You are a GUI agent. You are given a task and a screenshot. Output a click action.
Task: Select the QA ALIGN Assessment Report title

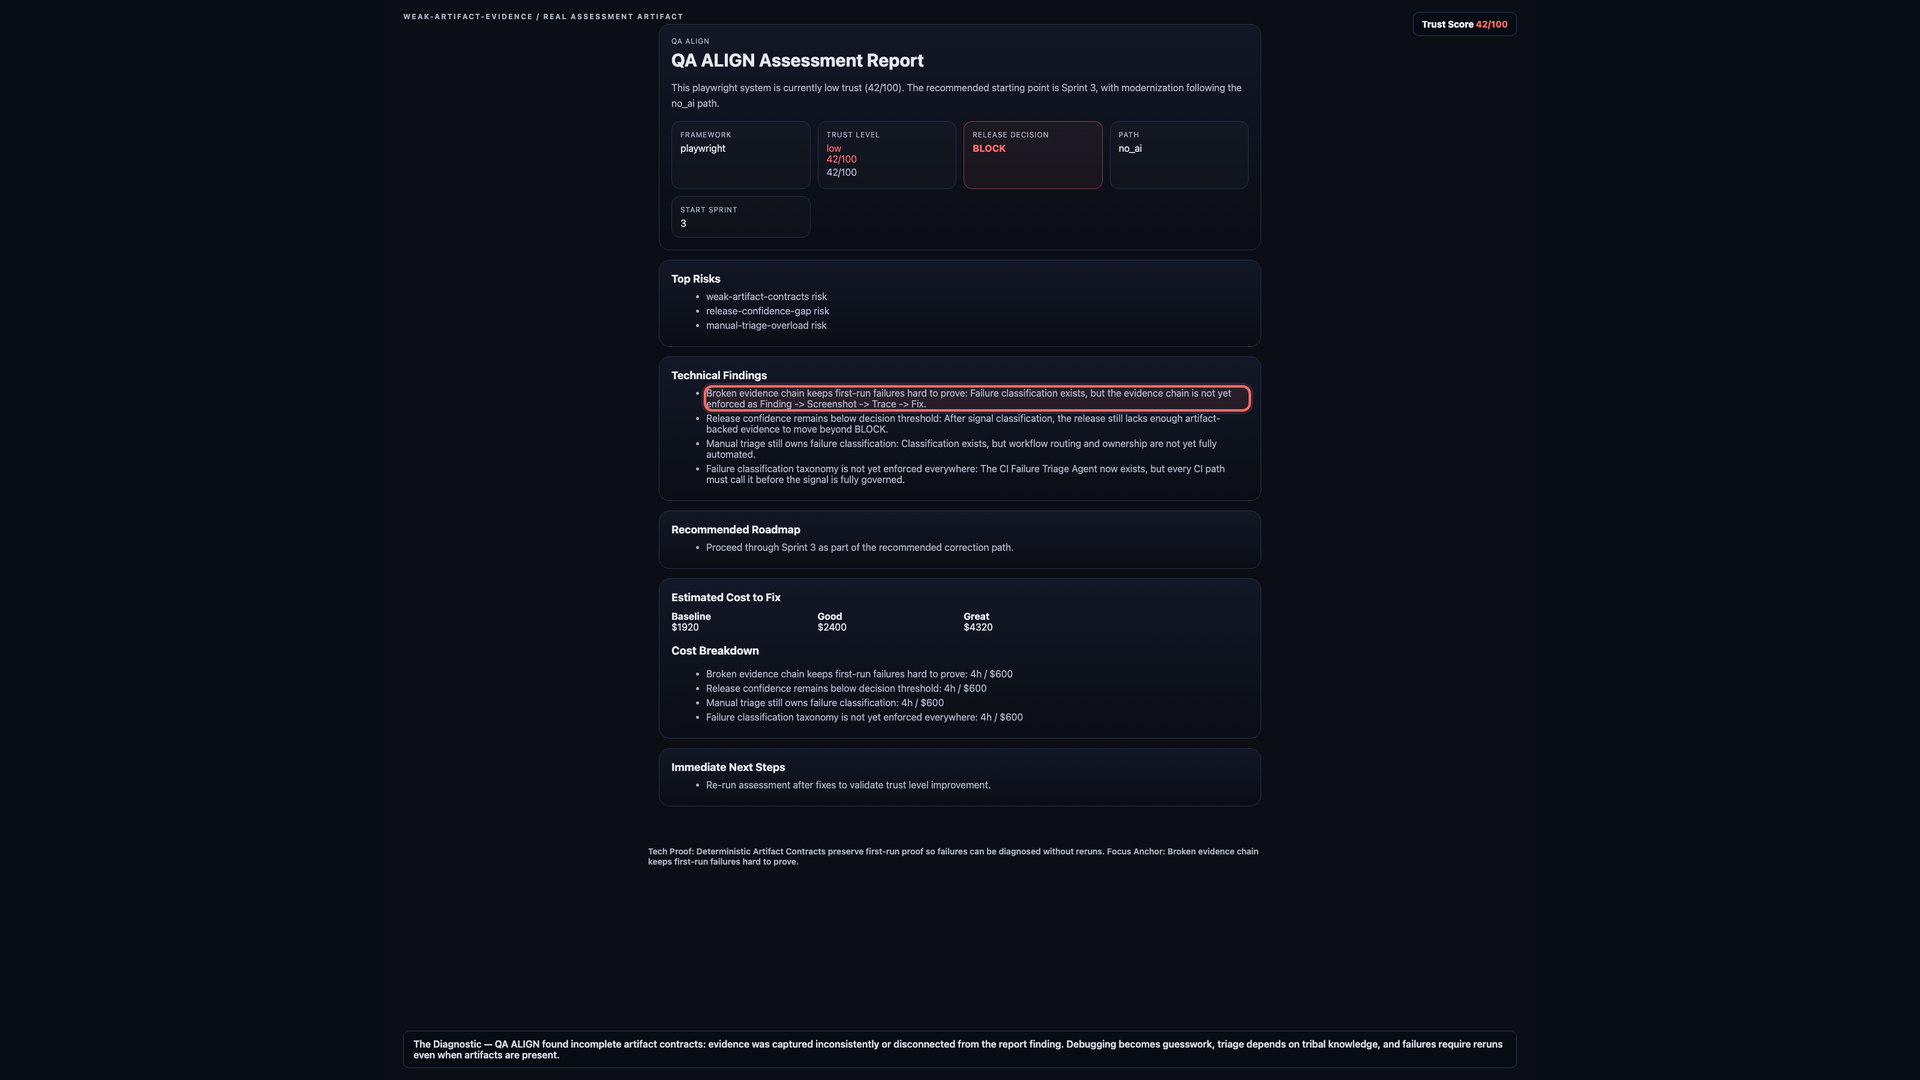click(797, 61)
